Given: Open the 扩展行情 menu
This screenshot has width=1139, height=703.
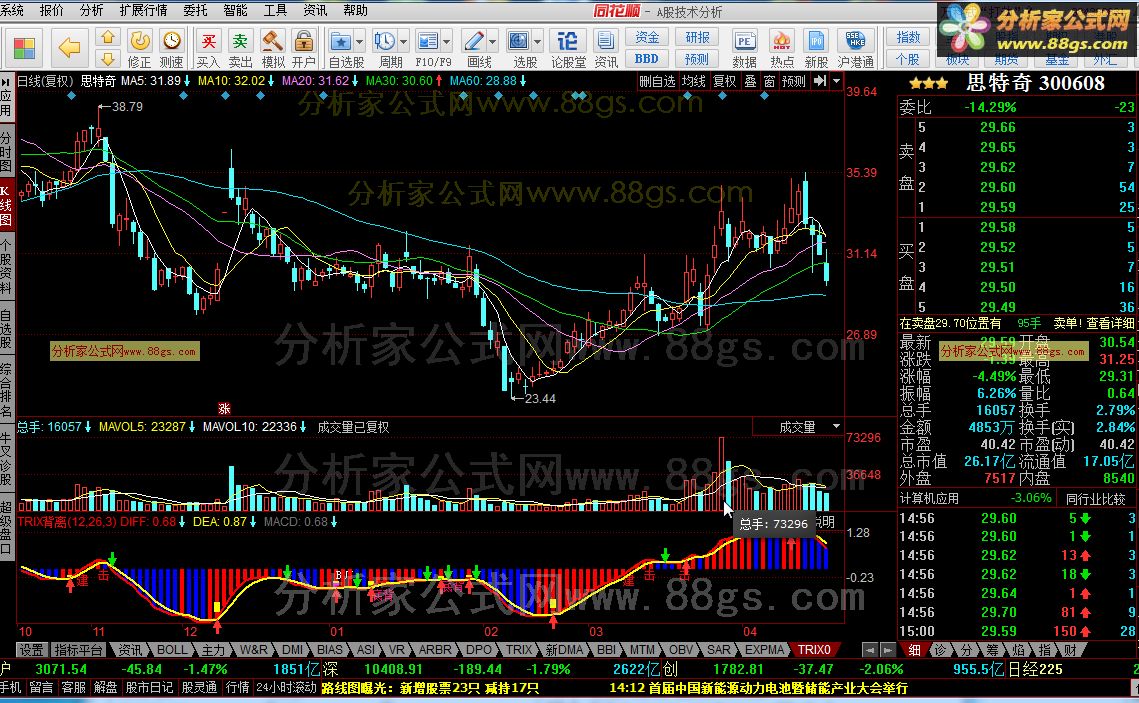Looking at the screenshot, I should point(143,10).
